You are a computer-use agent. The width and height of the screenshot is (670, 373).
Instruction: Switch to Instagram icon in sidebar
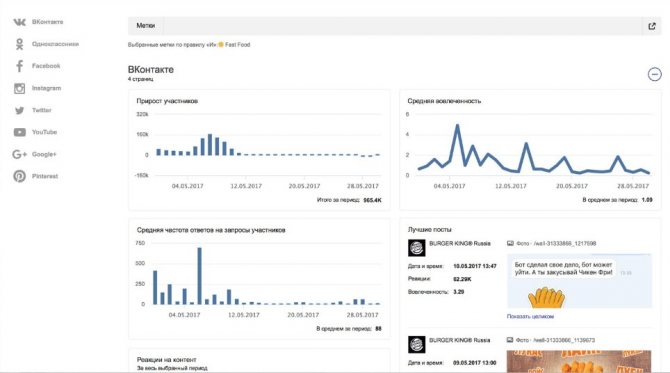19,88
